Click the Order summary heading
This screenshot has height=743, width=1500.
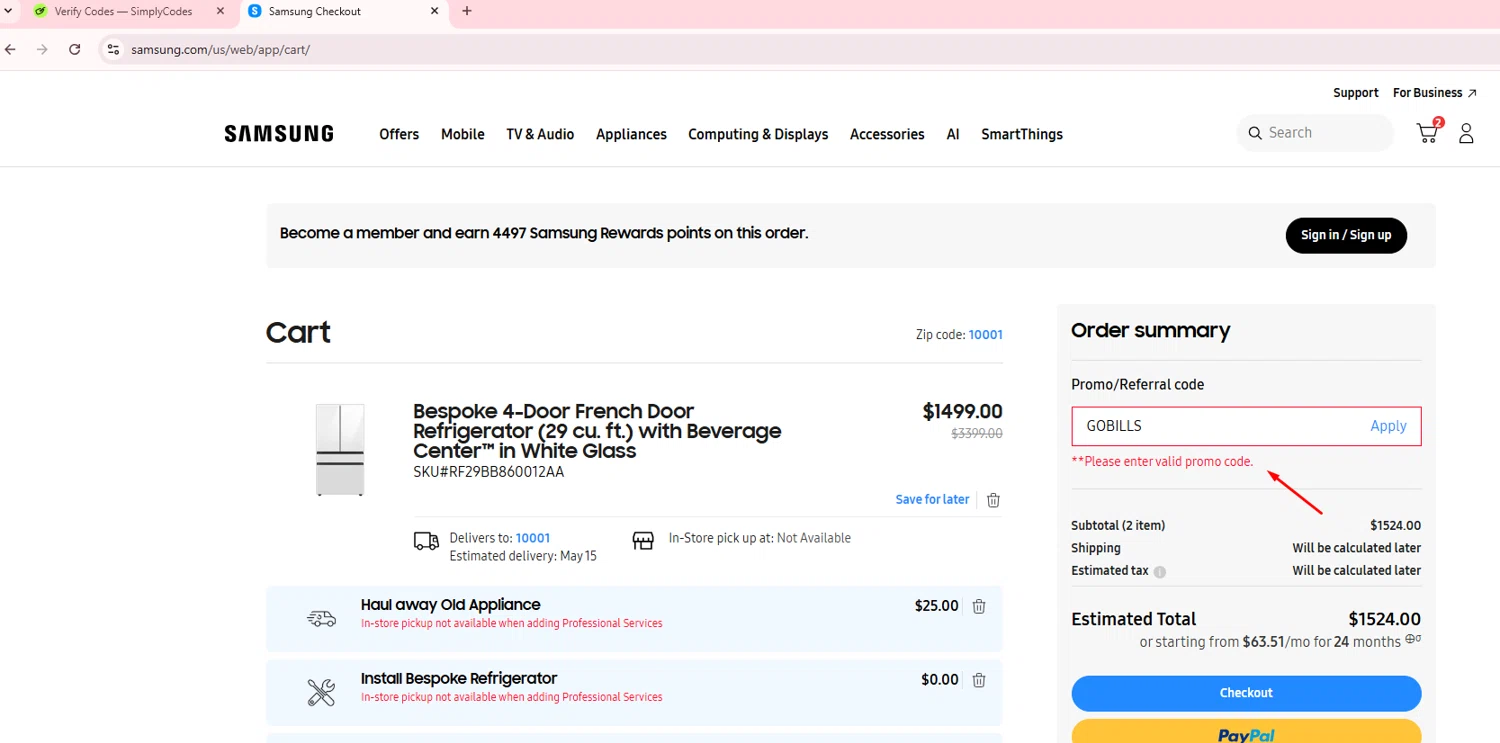1150,331
